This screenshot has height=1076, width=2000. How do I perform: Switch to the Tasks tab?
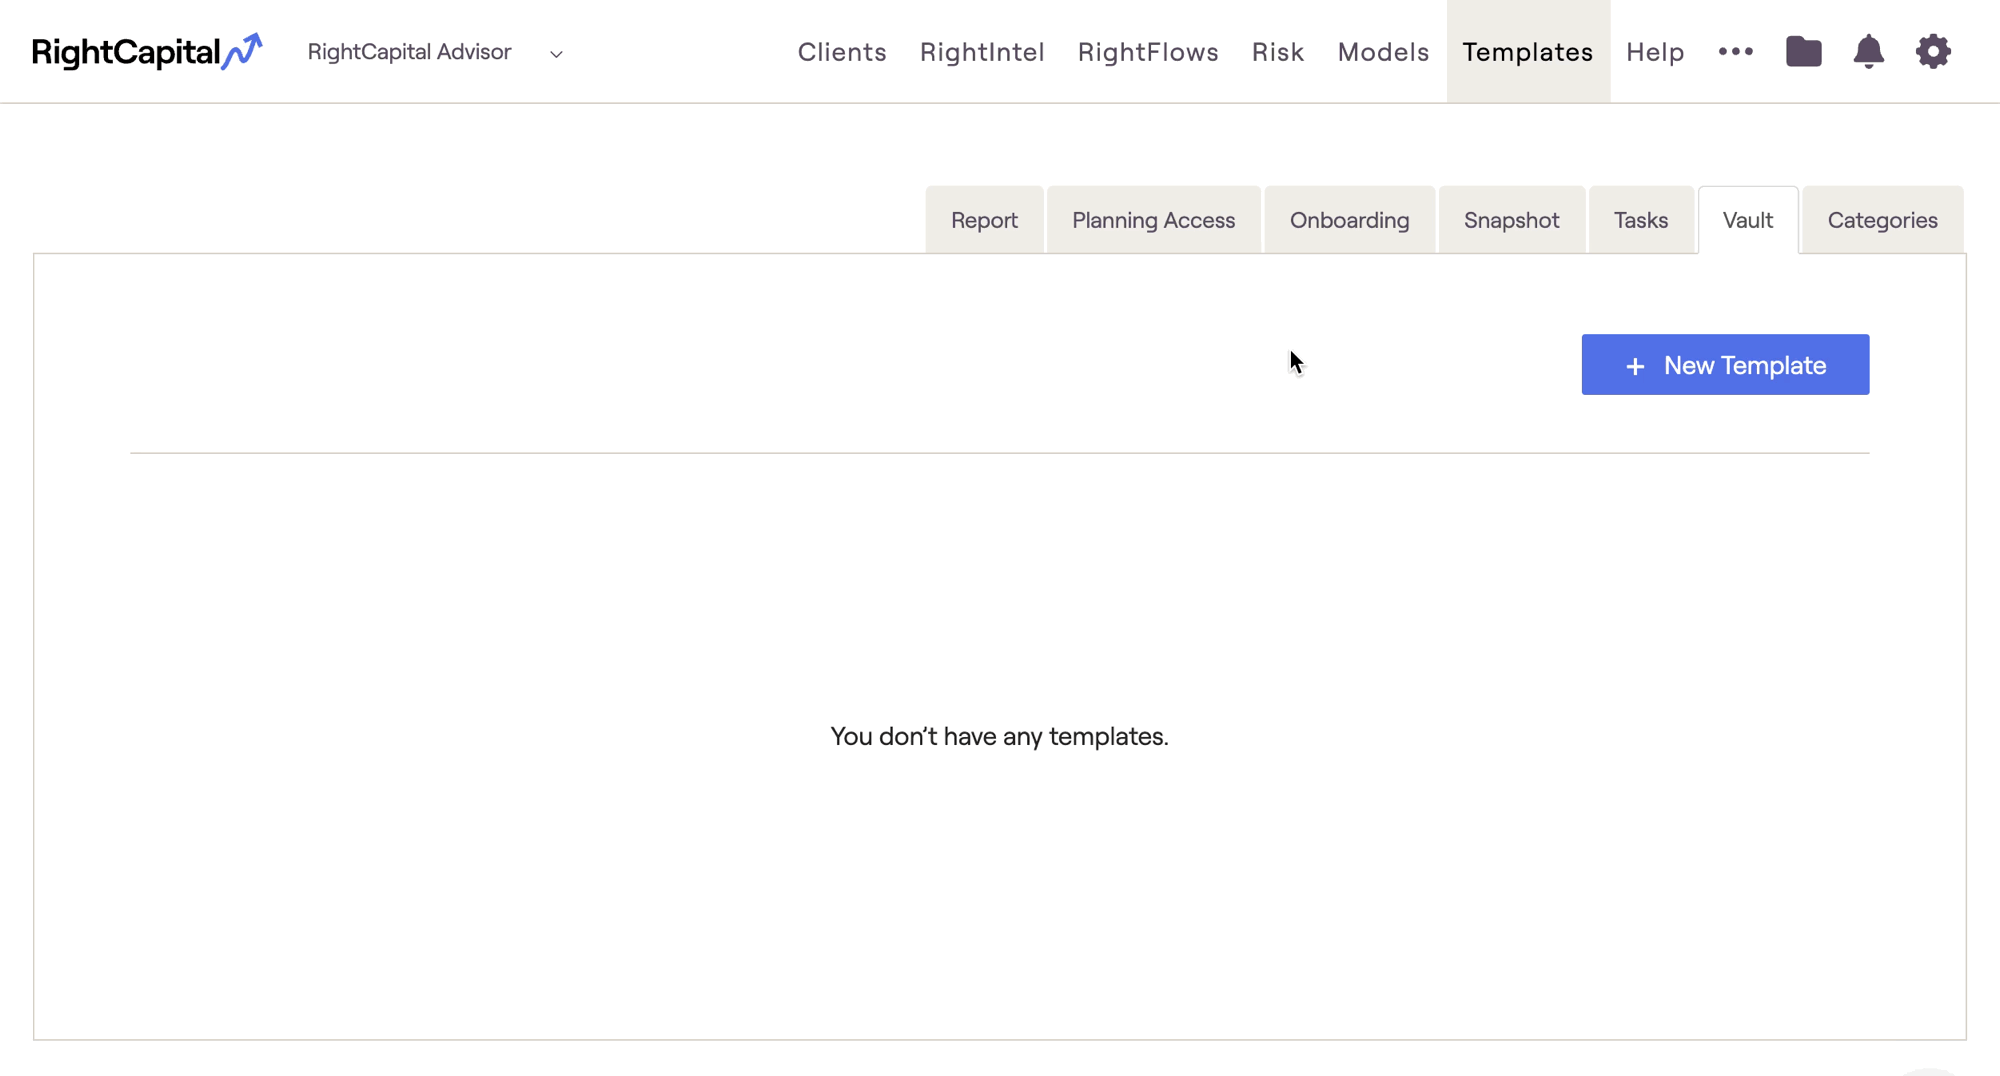(x=1640, y=220)
